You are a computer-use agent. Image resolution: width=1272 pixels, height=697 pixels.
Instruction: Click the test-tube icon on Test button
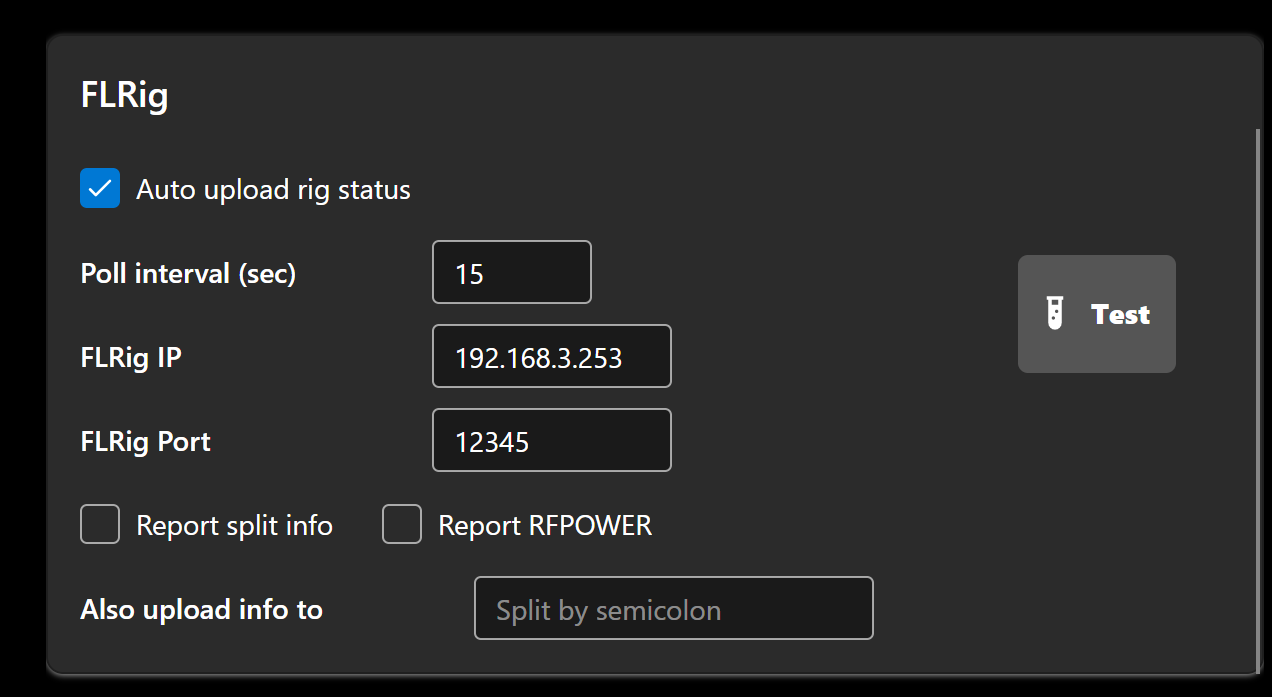tap(1053, 314)
